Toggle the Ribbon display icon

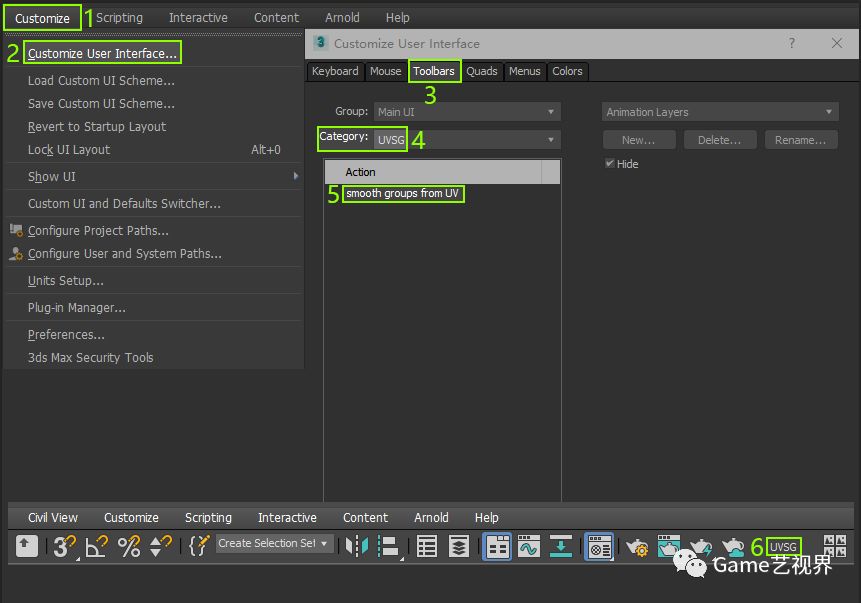click(x=497, y=546)
